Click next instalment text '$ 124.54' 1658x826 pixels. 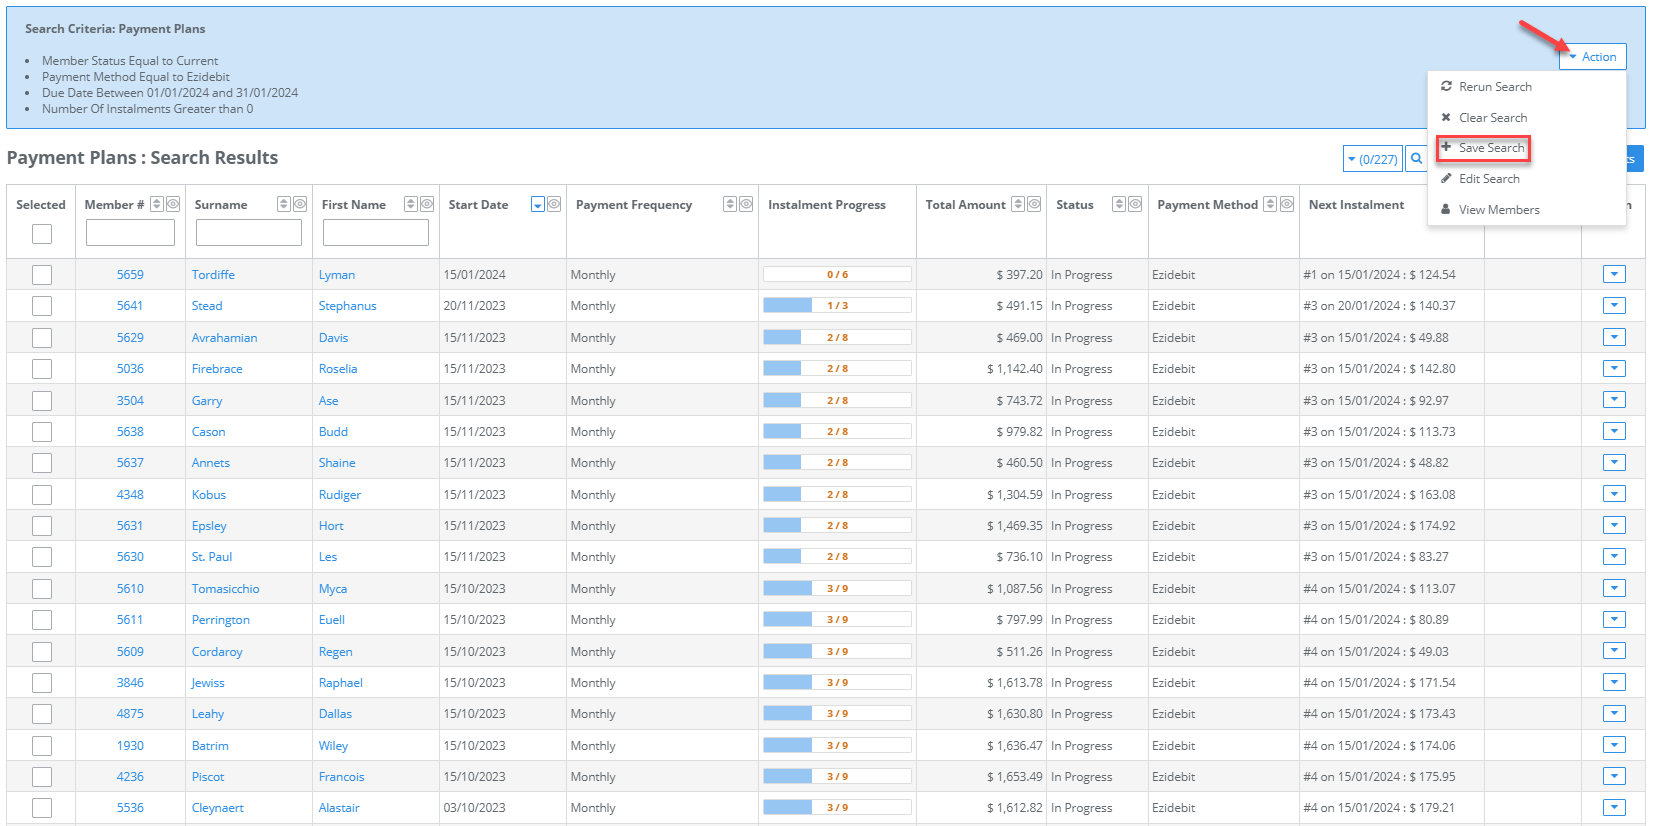click(x=1432, y=275)
